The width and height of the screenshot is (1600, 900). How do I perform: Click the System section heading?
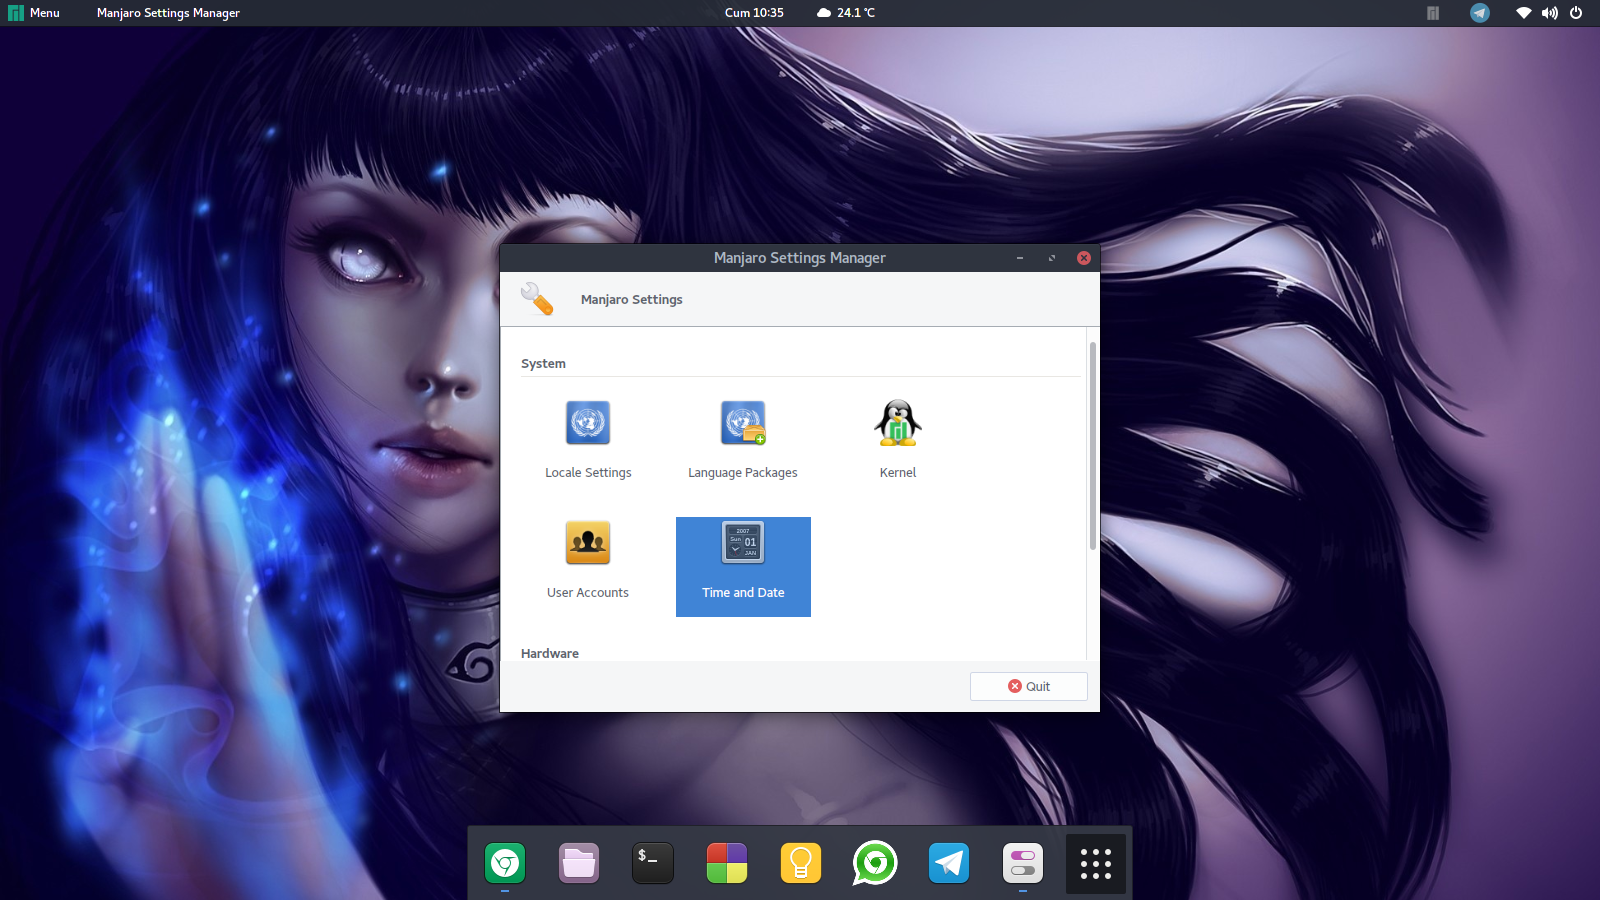tap(543, 364)
